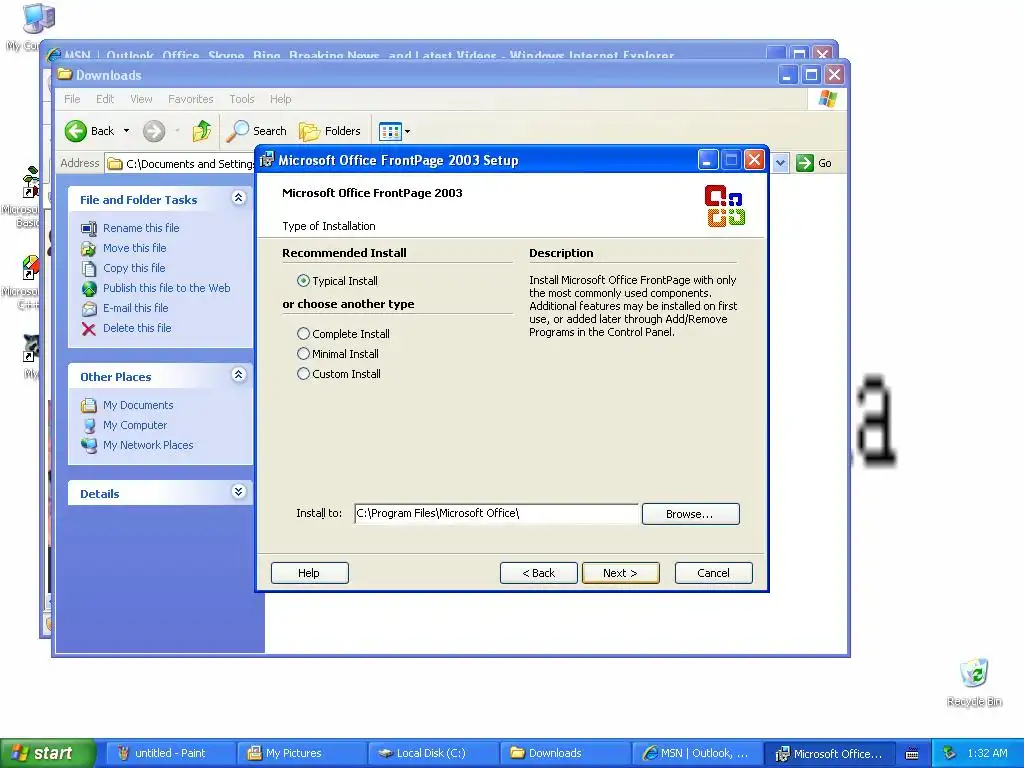Viewport: 1024px width, 768px height.
Task: Open My Documents from Other Places
Action: click(x=138, y=406)
